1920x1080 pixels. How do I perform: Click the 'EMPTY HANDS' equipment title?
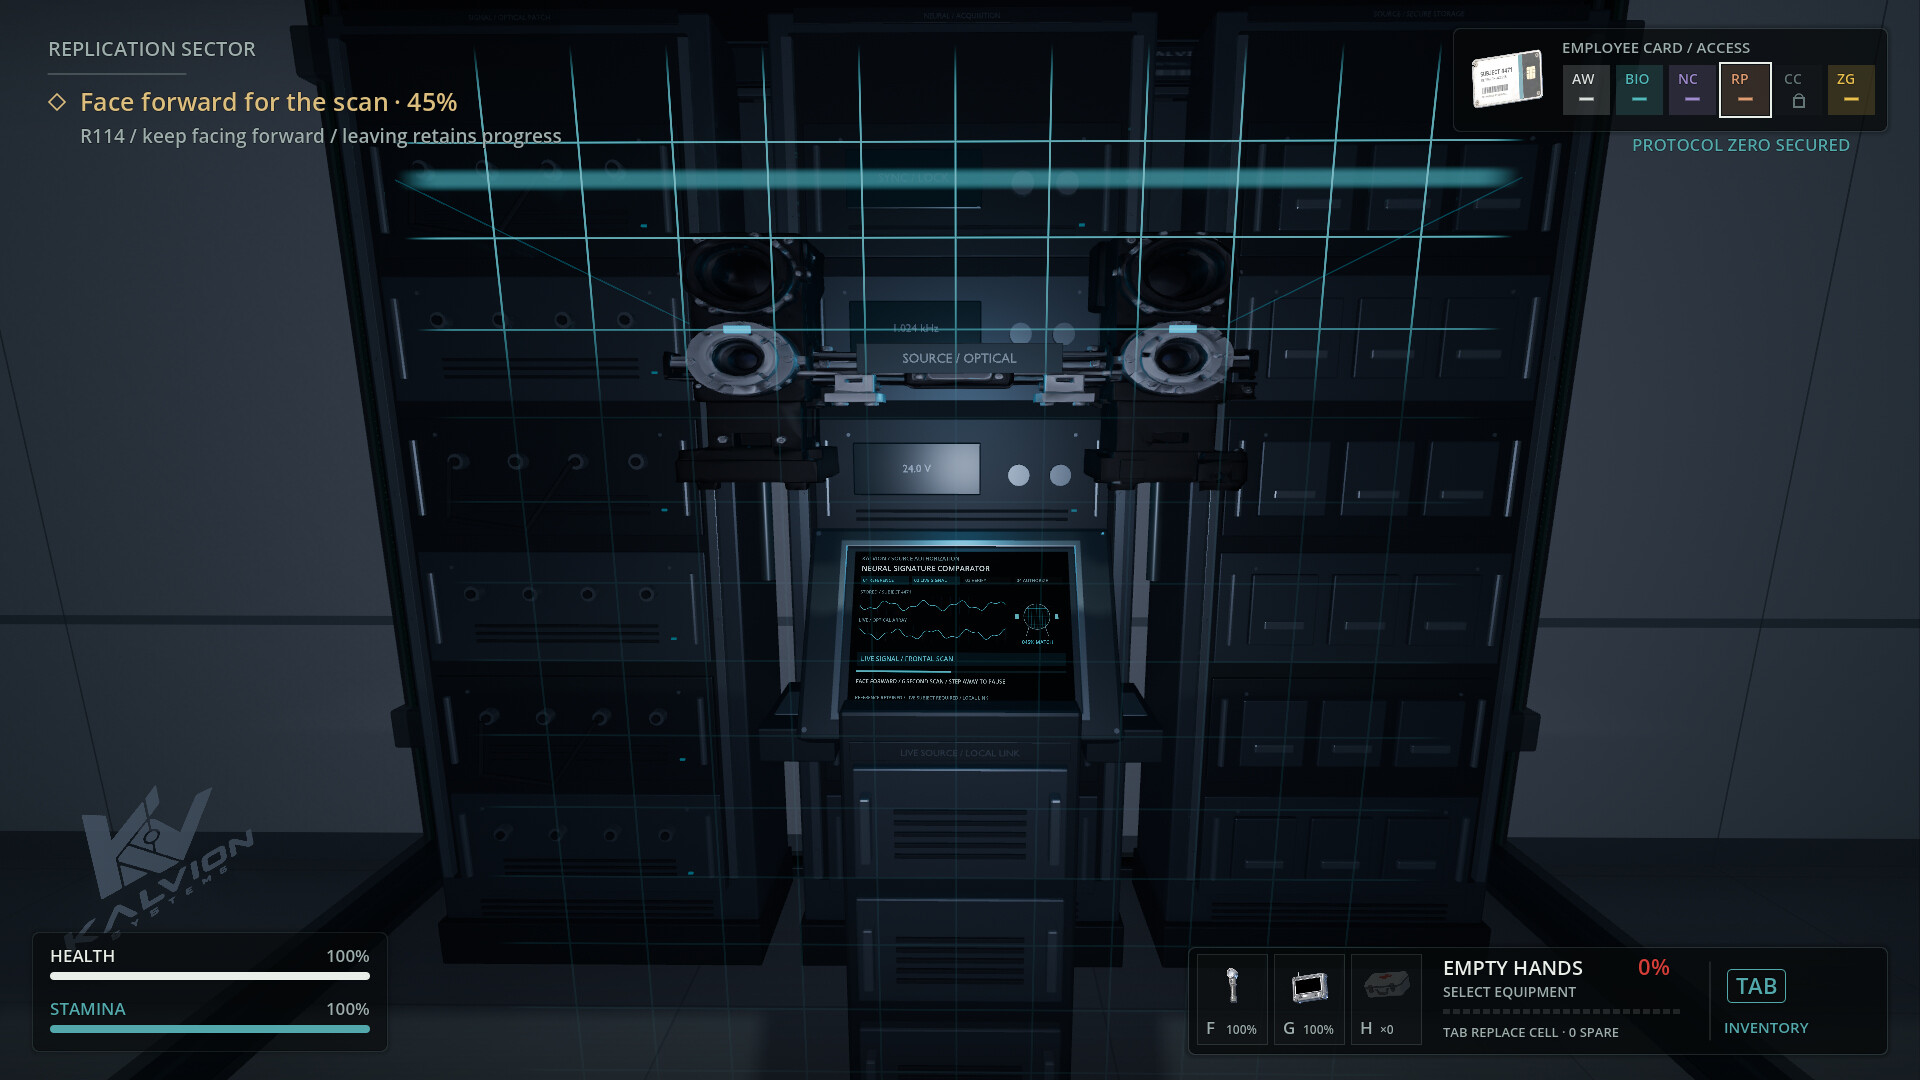pyautogui.click(x=1512, y=968)
